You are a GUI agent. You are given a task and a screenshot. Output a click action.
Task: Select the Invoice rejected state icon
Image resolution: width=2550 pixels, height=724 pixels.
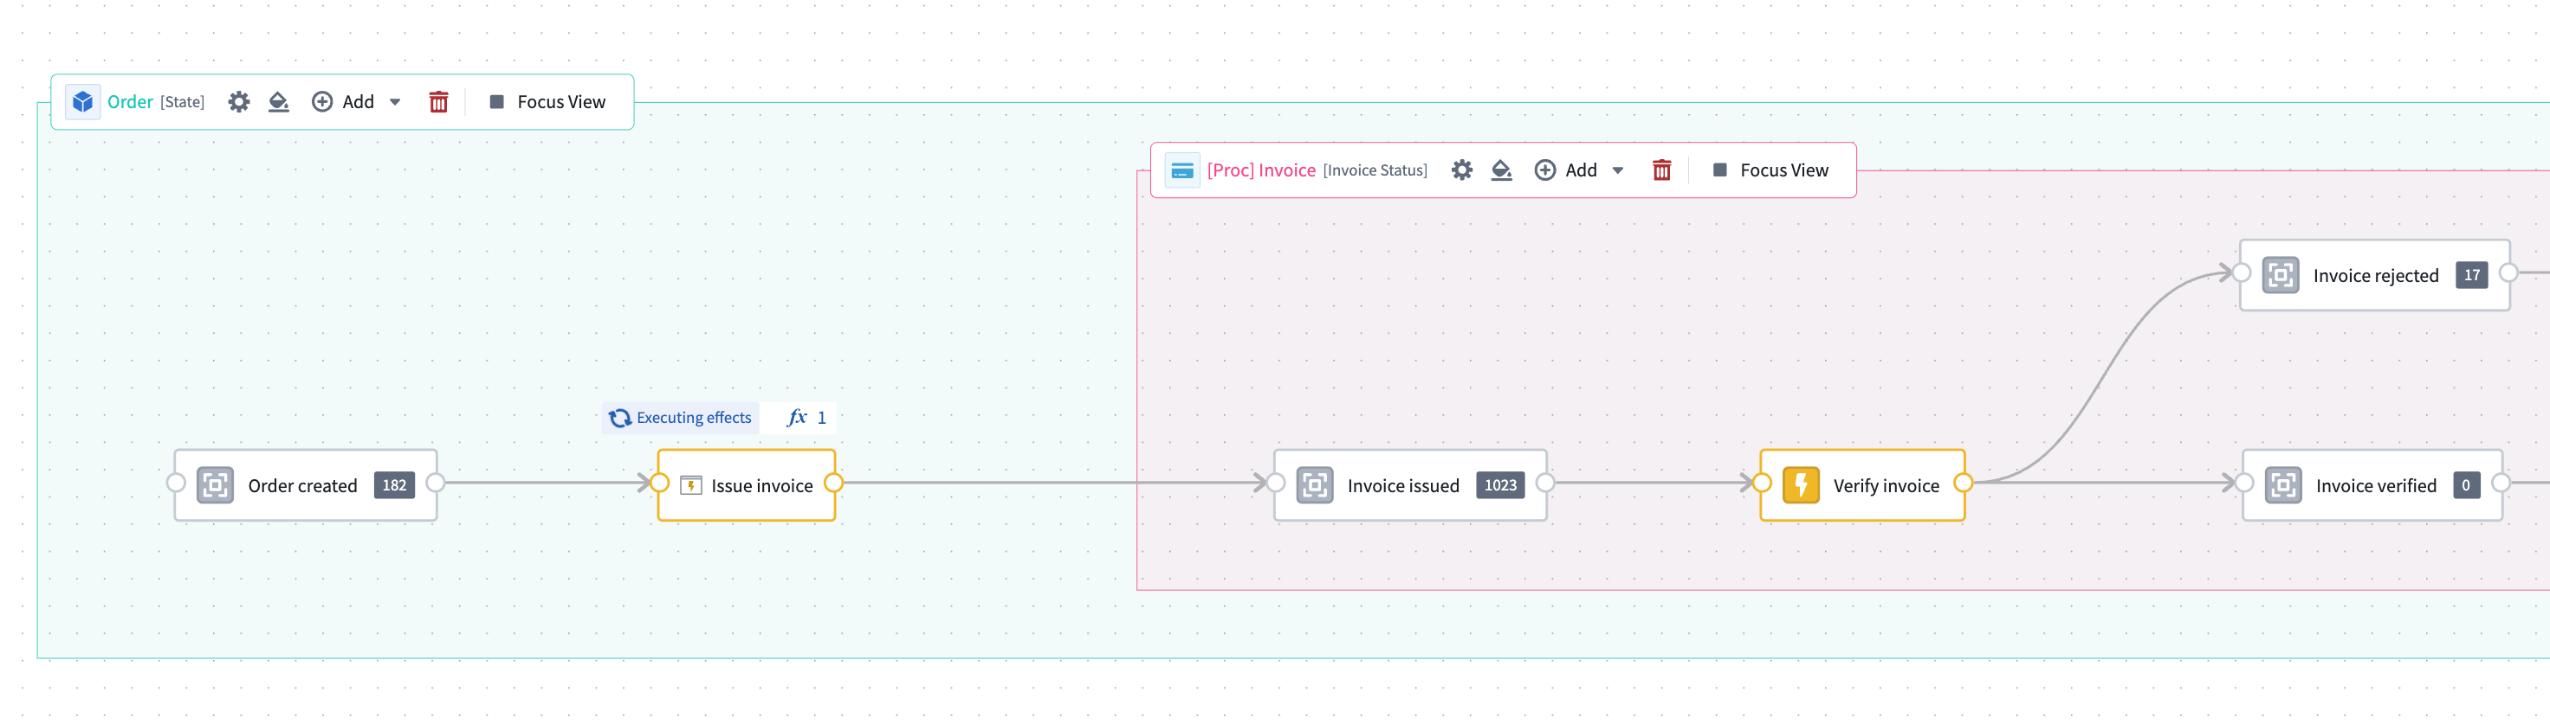coord(2280,275)
